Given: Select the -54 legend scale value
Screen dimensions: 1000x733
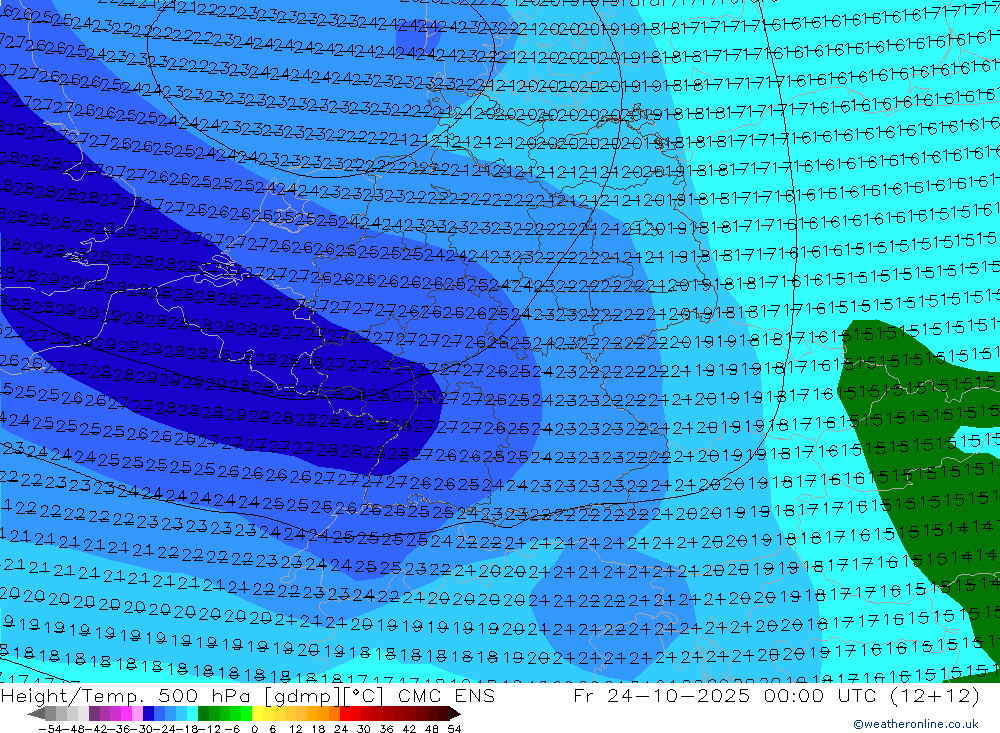Looking at the screenshot, I should [x=50, y=729].
